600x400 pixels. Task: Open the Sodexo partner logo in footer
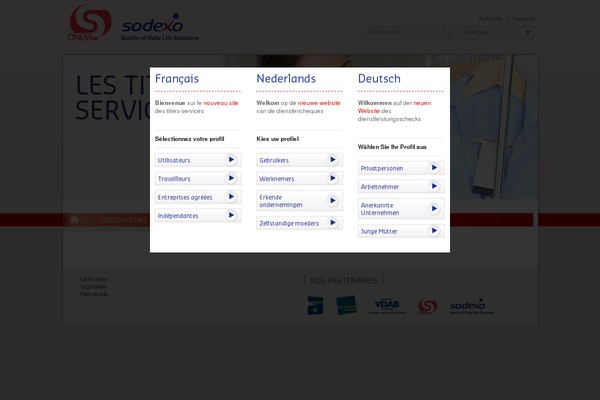click(x=471, y=307)
